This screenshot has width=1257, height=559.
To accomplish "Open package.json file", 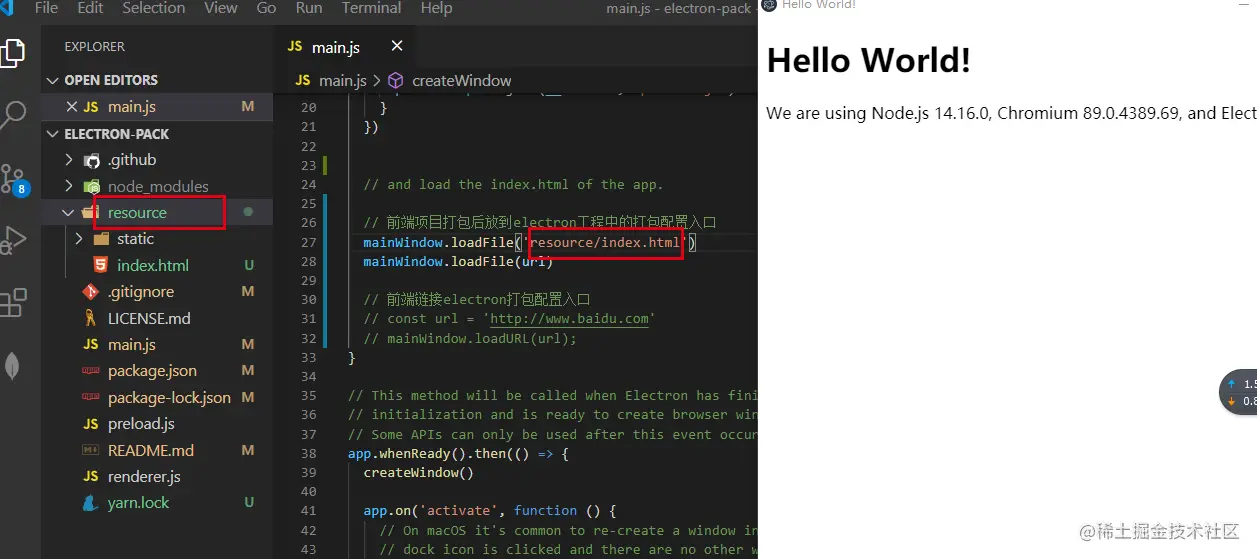I will [152, 371].
